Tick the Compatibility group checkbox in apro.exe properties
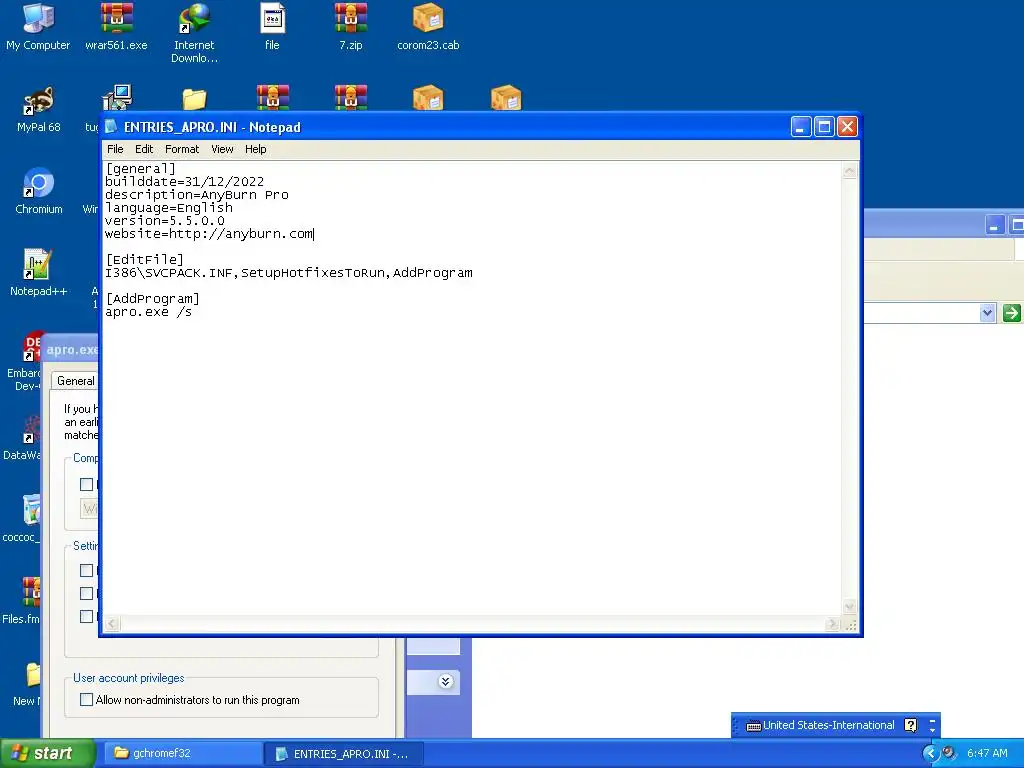This screenshot has height=768, width=1024. [86, 485]
